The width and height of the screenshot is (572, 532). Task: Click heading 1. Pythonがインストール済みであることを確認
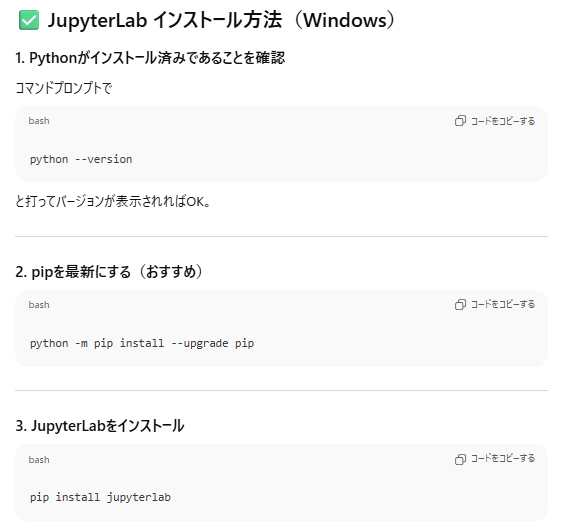click(150, 58)
